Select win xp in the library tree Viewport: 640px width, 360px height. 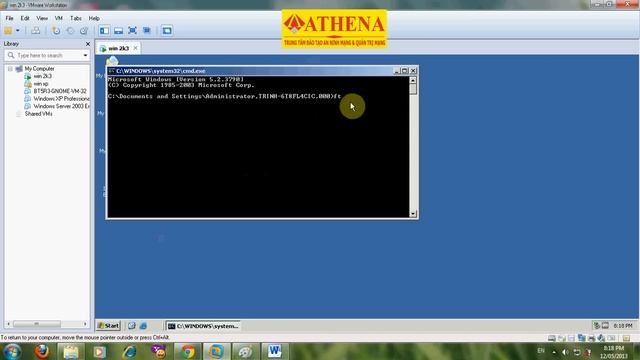pos(41,84)
